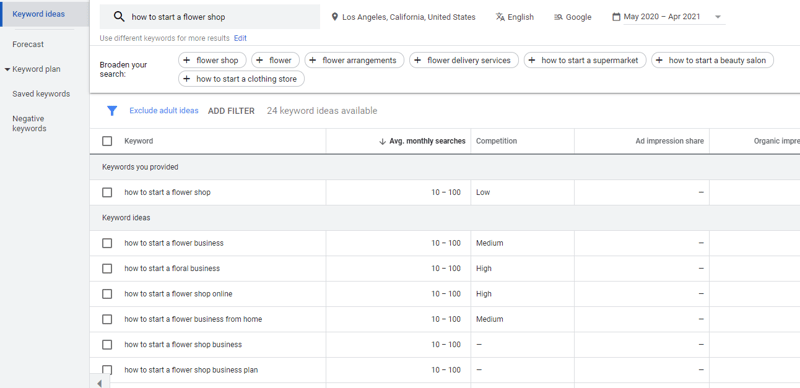Click the language translate icon
Viewport: 800px width, 388px height.
pyautogui.click(x=500, y=17)
